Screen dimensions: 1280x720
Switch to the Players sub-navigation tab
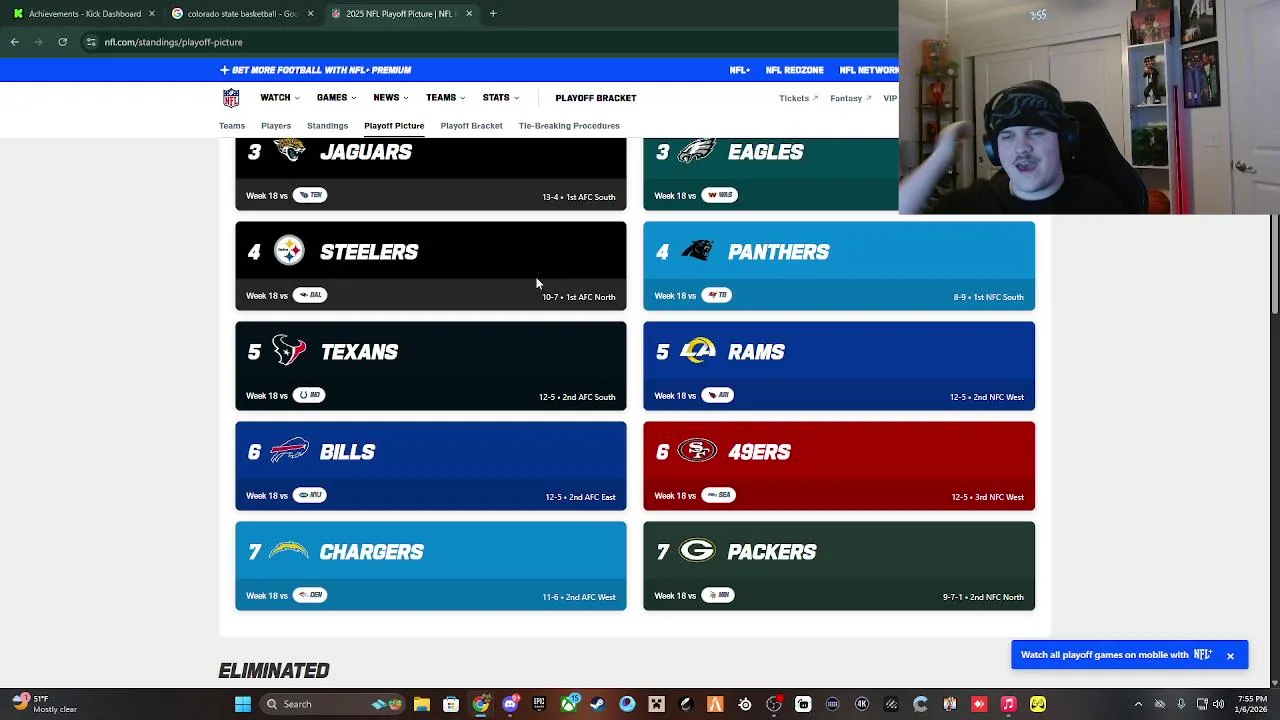276,126
